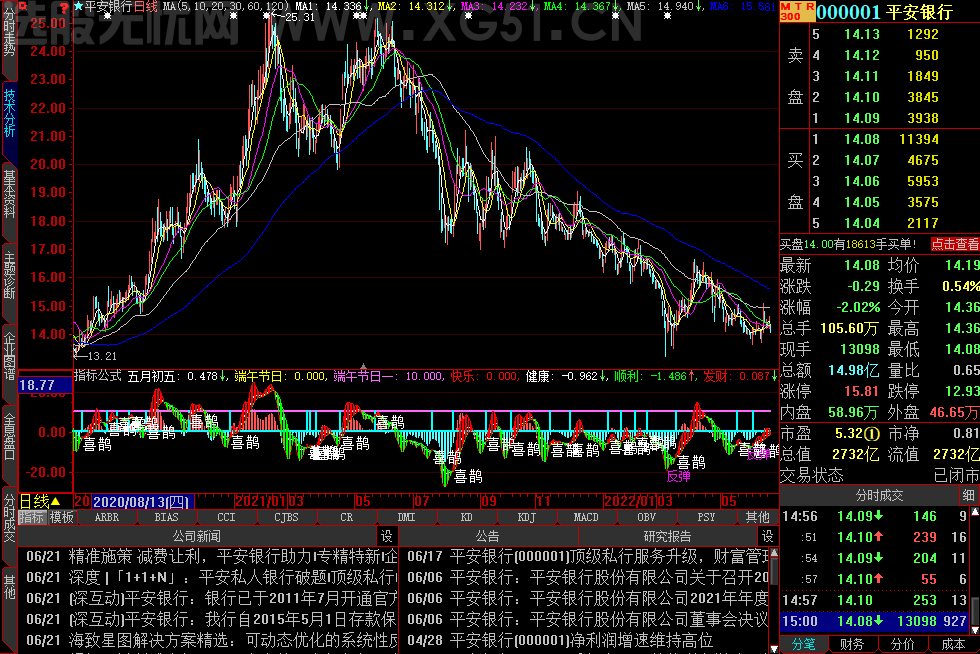Select the 15:00 14.08 trade row
The height and width of the screenshot is (654, 980).
coord(874,621)
